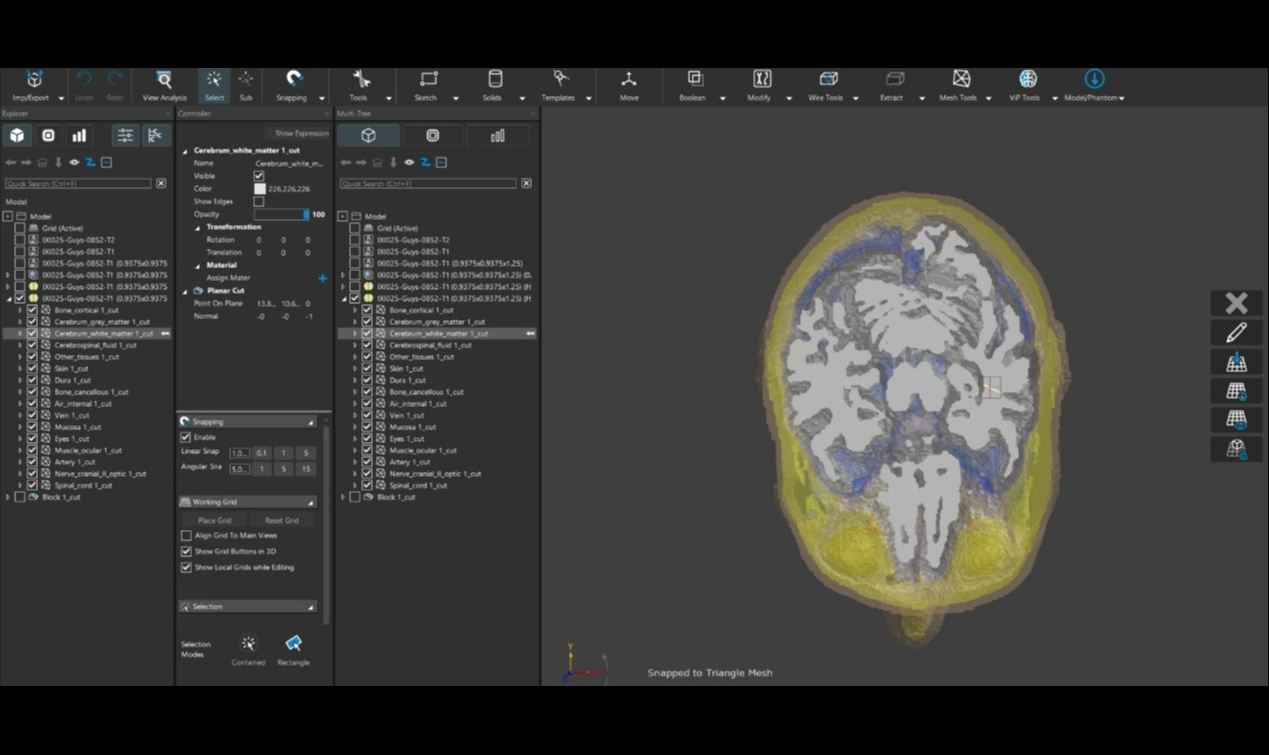Open ViP Tools globe icon

(x=1027, y=79)
